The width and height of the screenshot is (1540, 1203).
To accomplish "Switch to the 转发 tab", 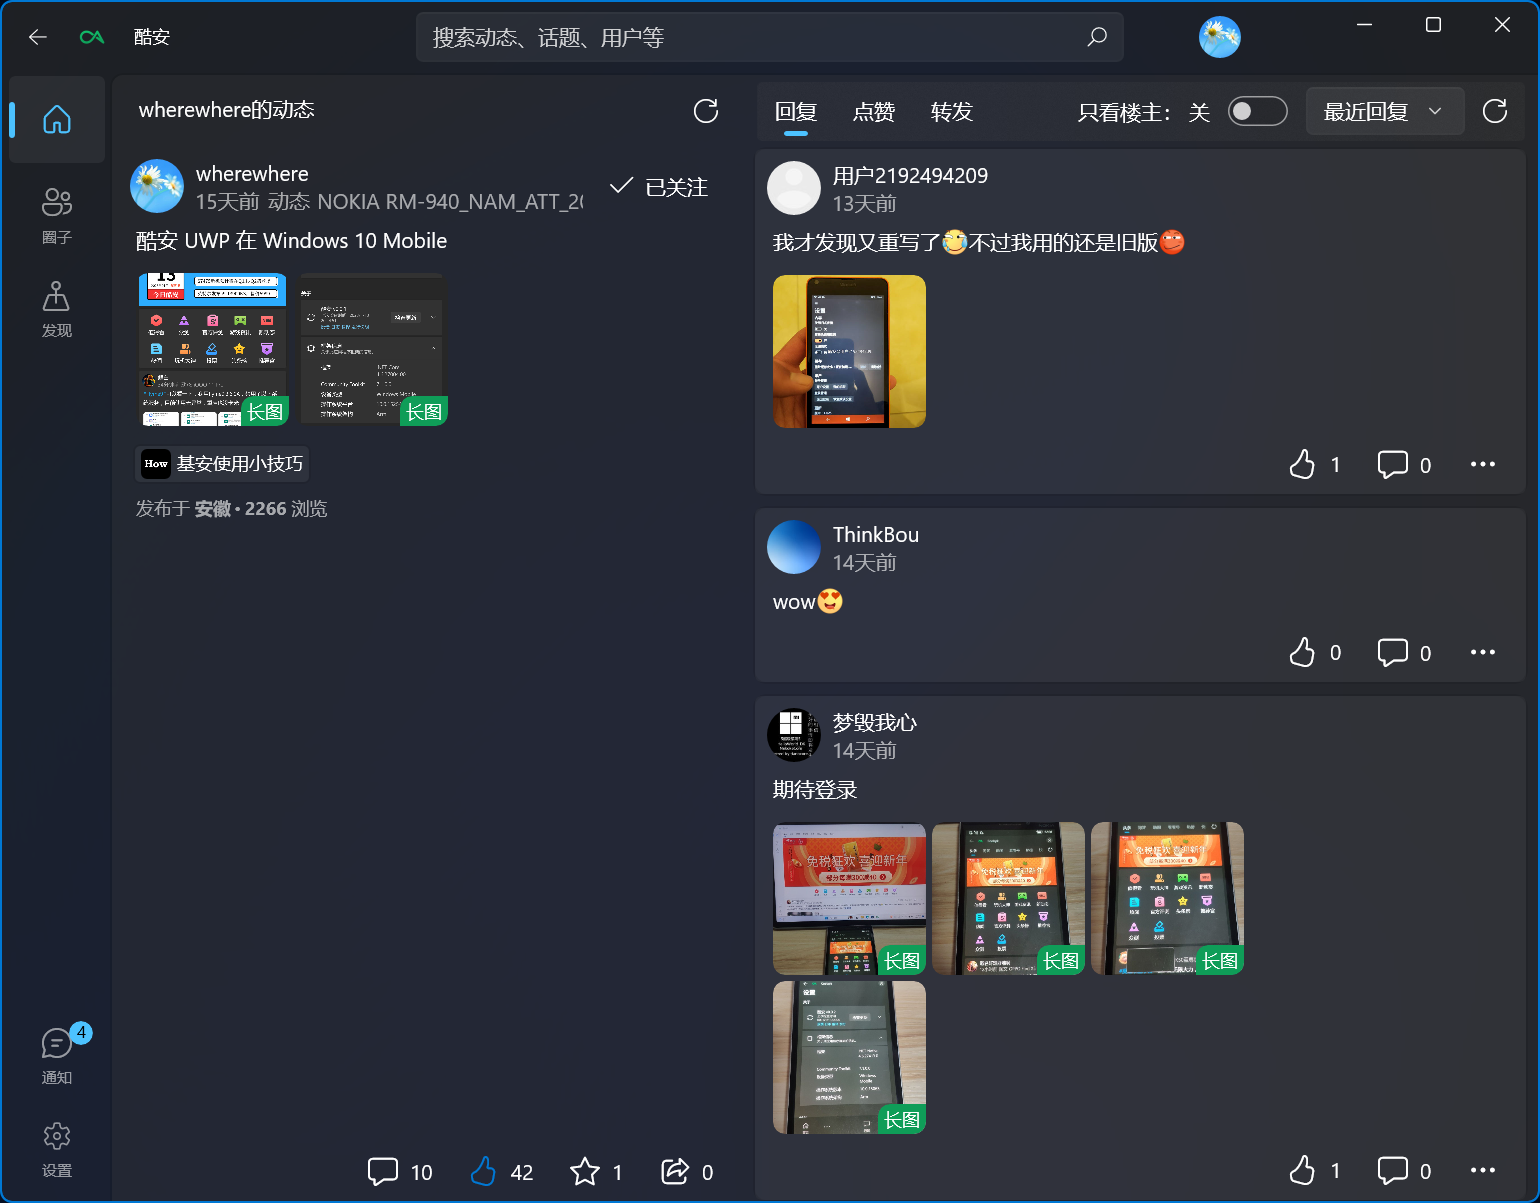I will [952, 112].
